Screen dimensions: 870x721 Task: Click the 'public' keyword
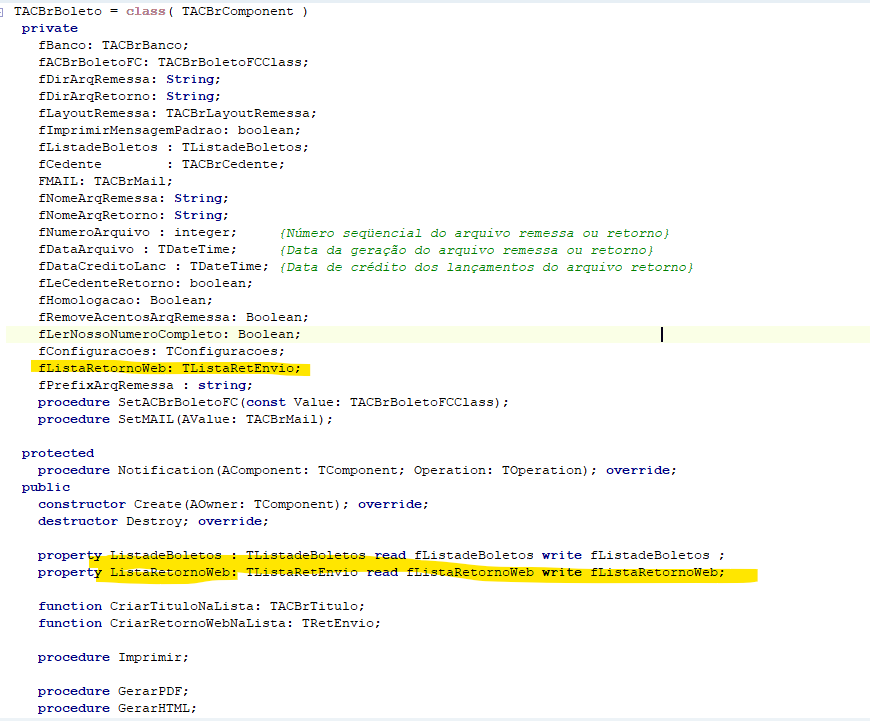pyautogui.click(x=45, y=487)
